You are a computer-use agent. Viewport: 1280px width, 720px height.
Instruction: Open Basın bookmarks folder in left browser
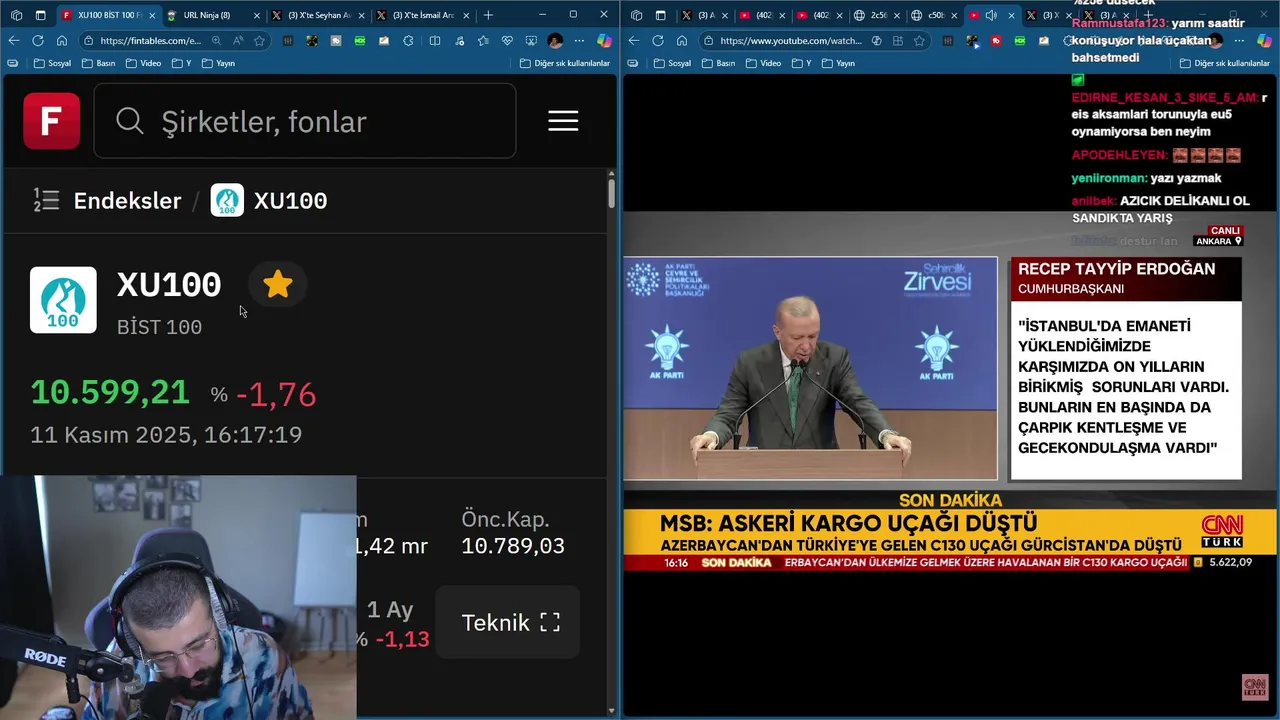tap(98, 63)
